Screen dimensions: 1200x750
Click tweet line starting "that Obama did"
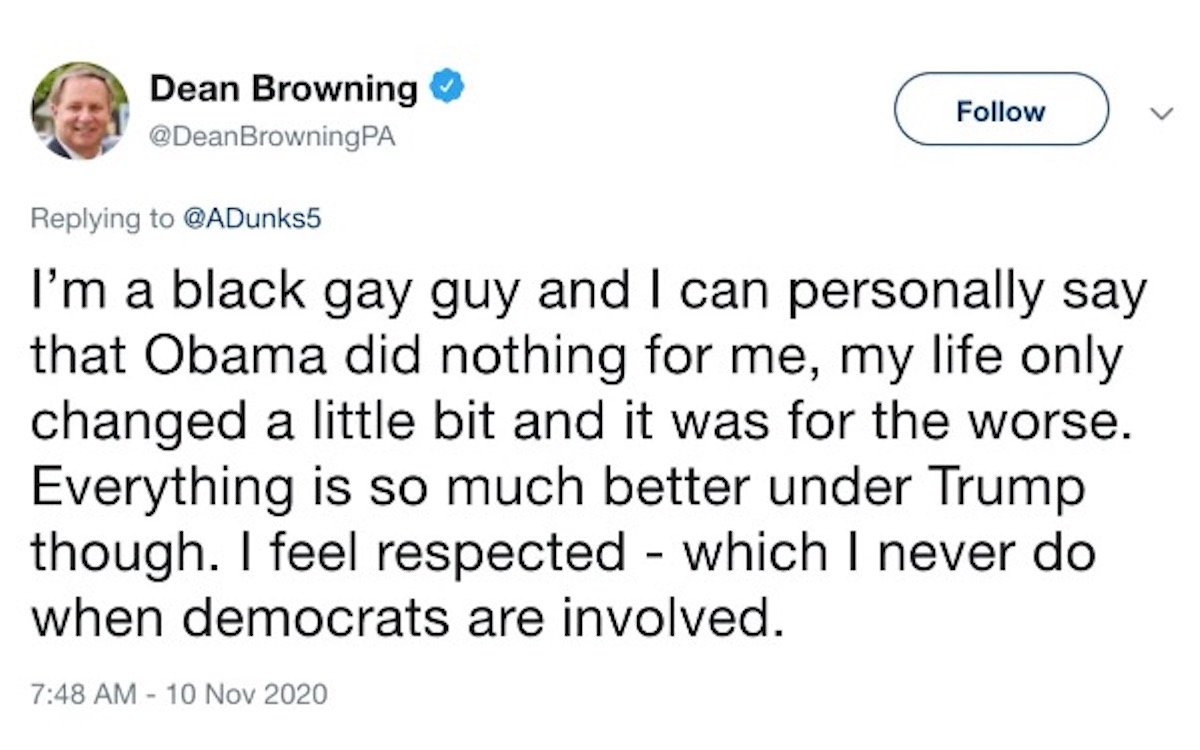(576, 359)
